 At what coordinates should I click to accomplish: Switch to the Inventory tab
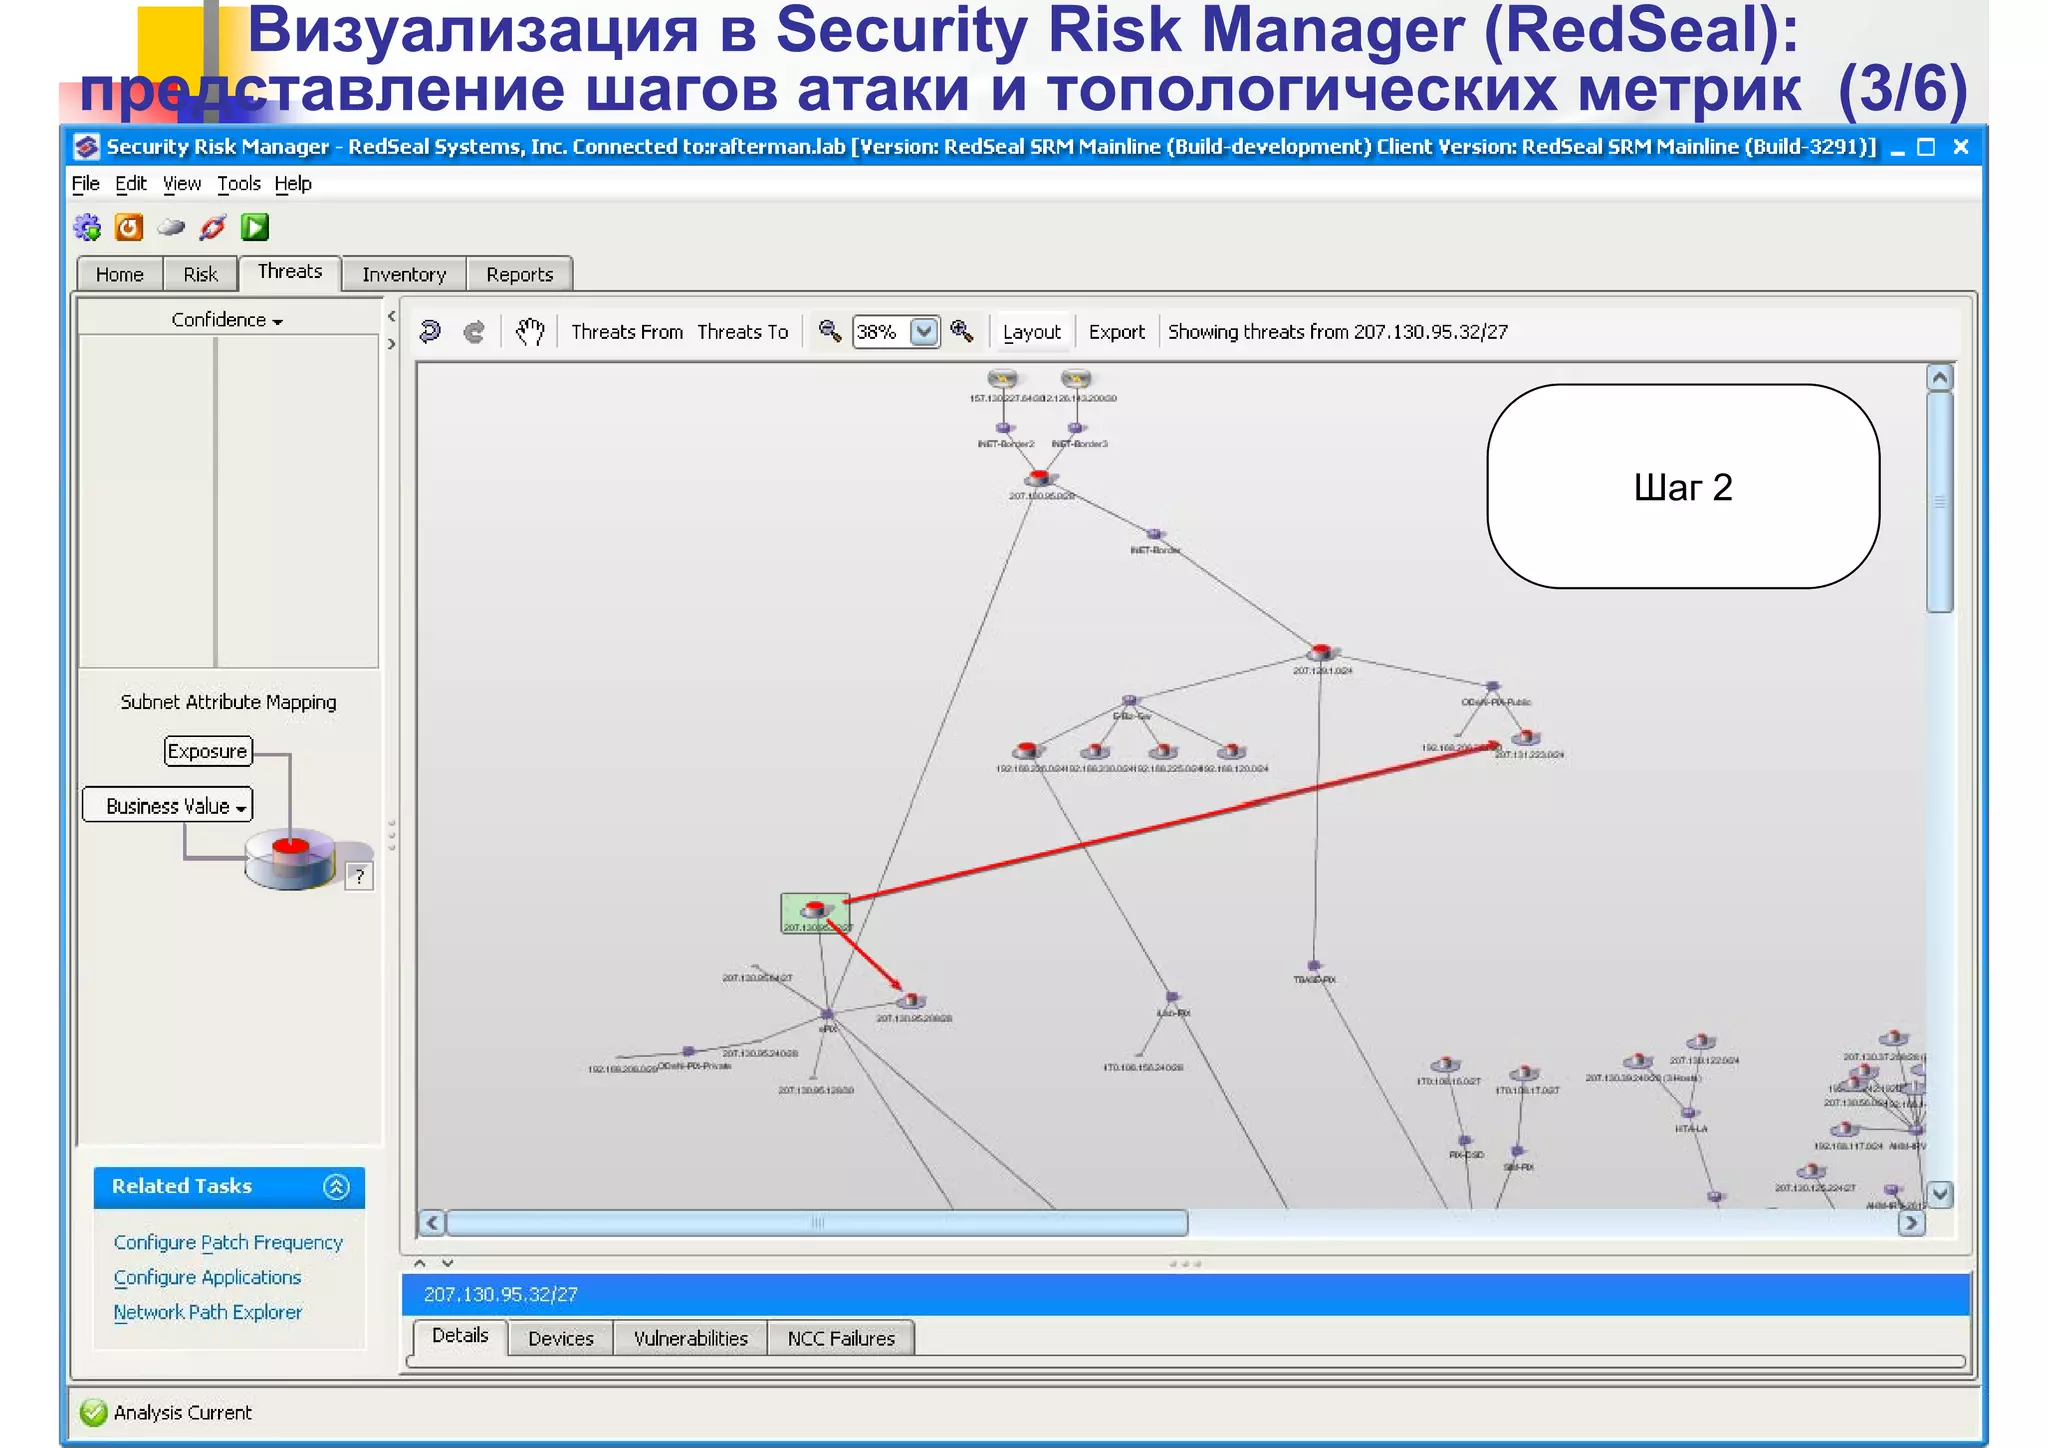click(404, 274)
